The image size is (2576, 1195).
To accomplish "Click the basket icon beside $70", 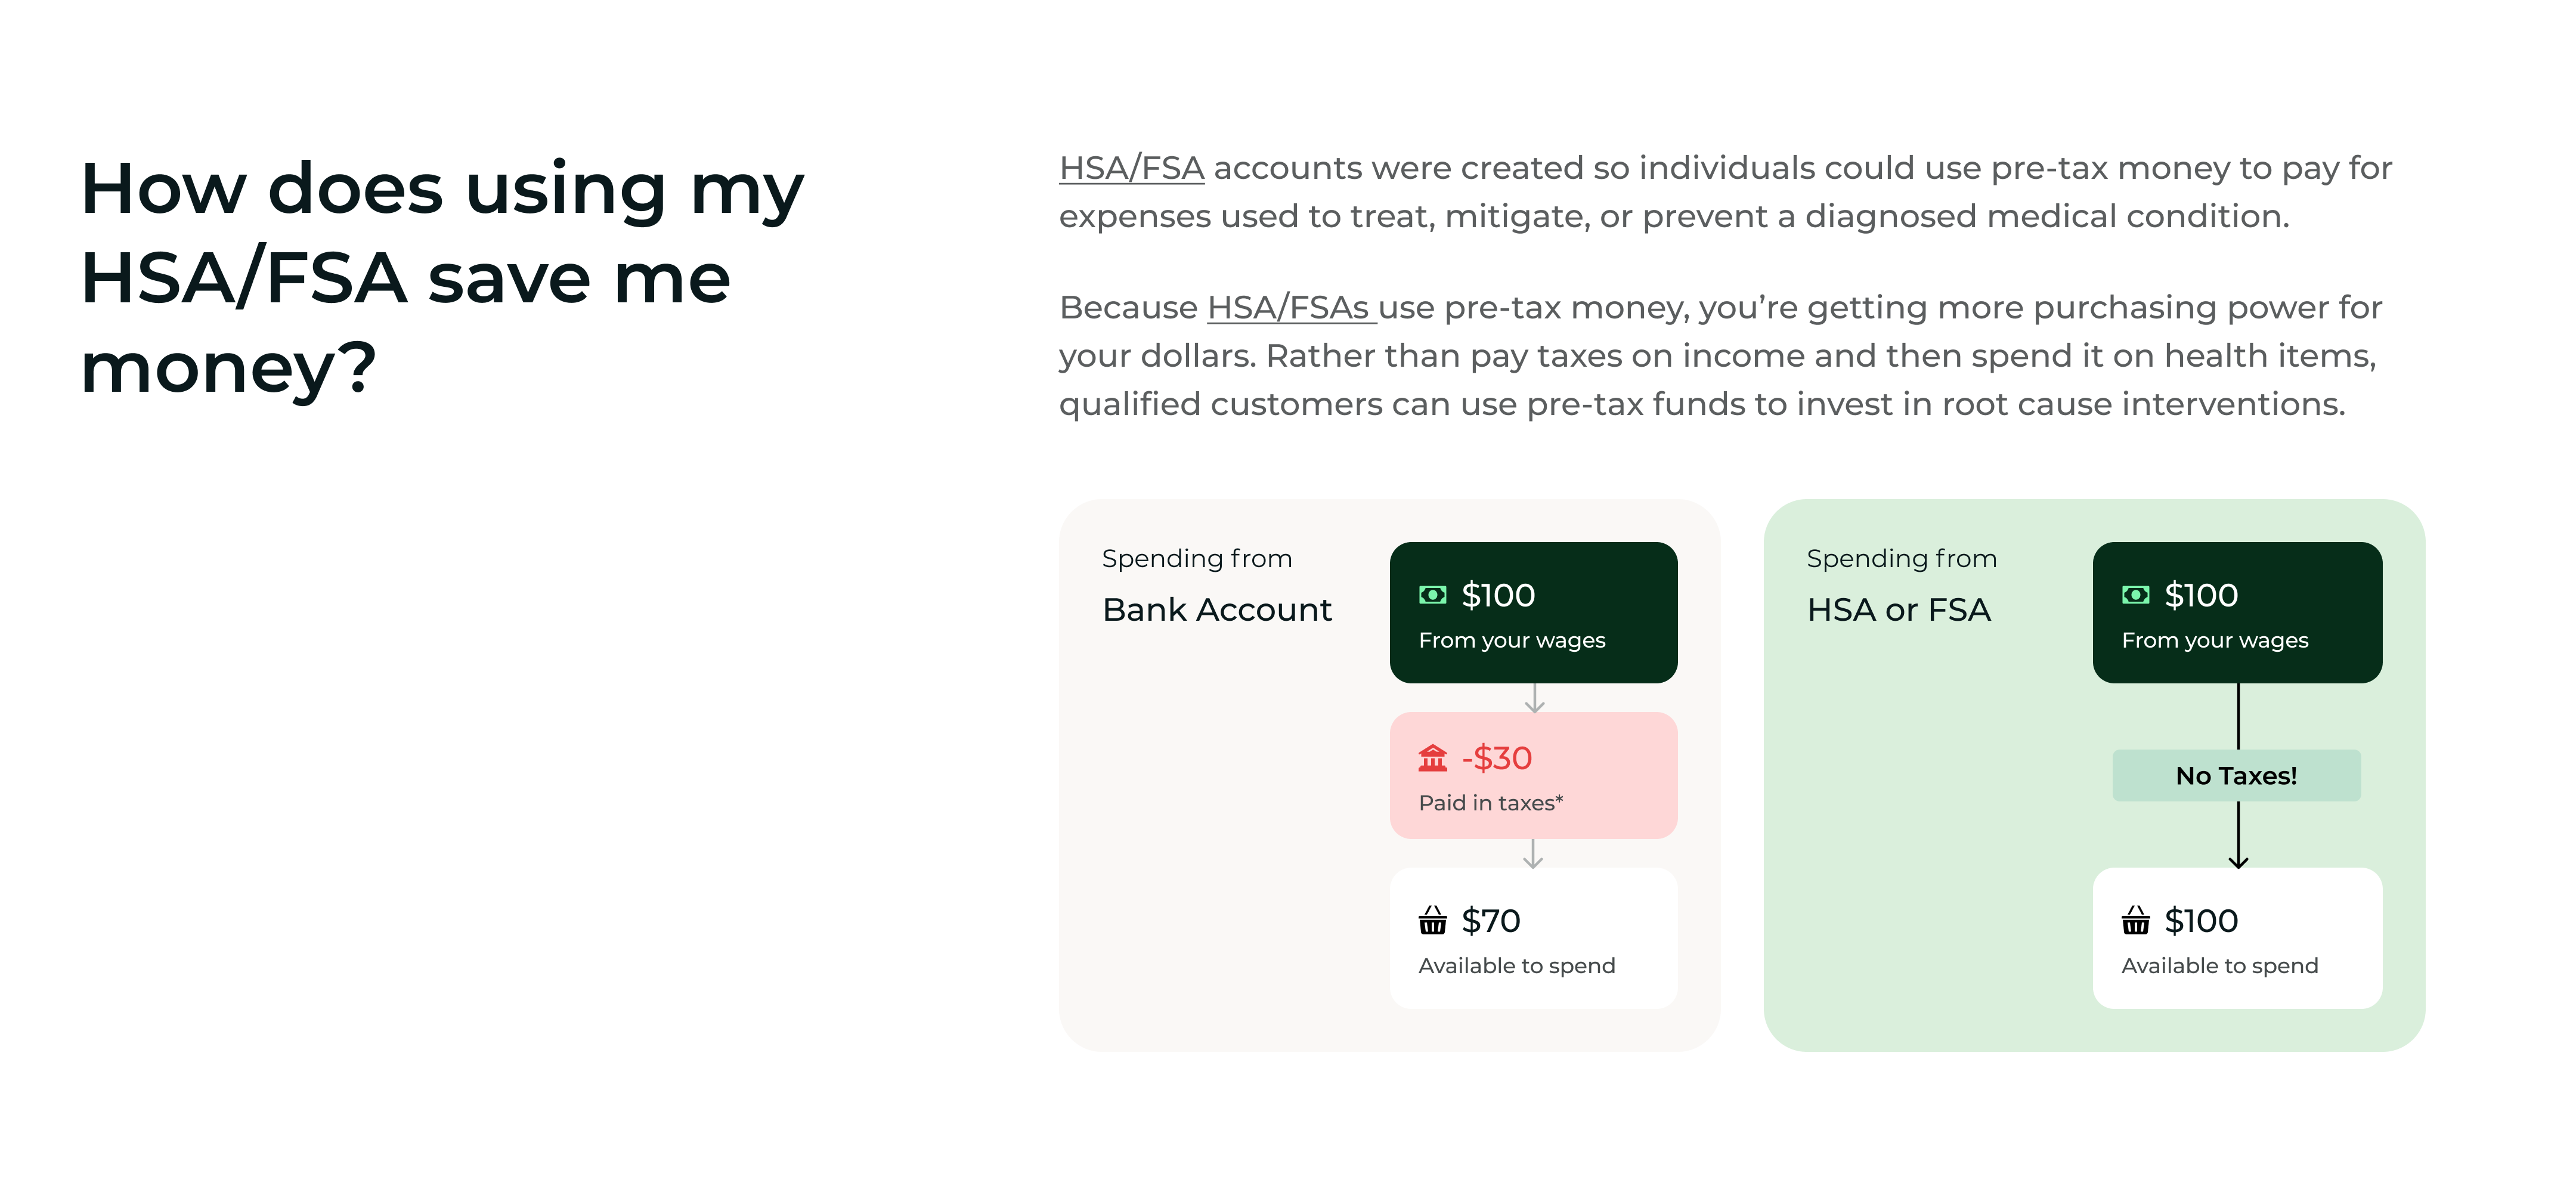I will (x=1432, y=920).
